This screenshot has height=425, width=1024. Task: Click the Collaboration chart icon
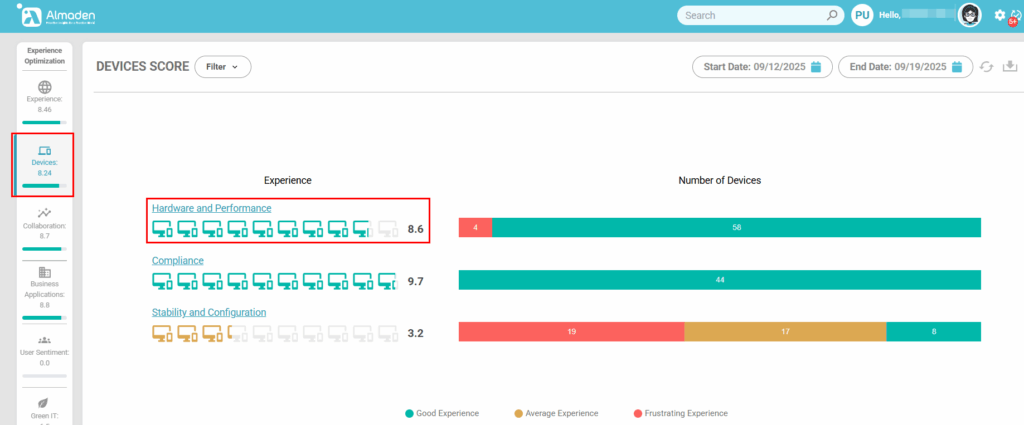[x=44, y=213]
